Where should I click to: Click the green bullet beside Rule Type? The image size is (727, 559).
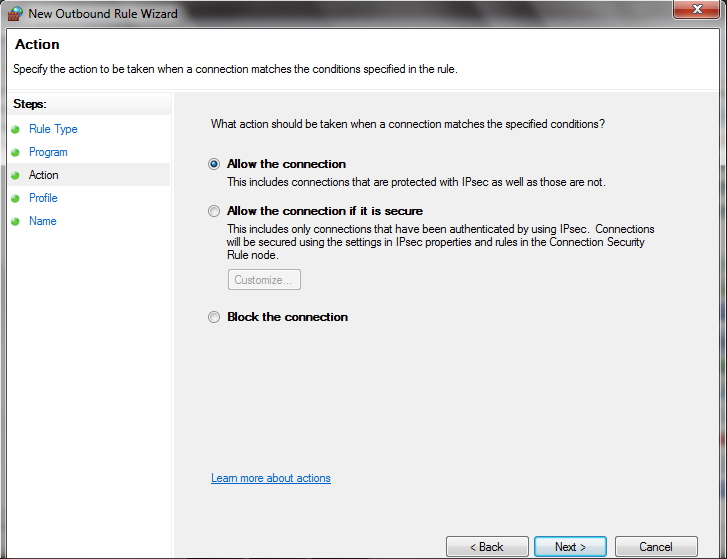15,129
